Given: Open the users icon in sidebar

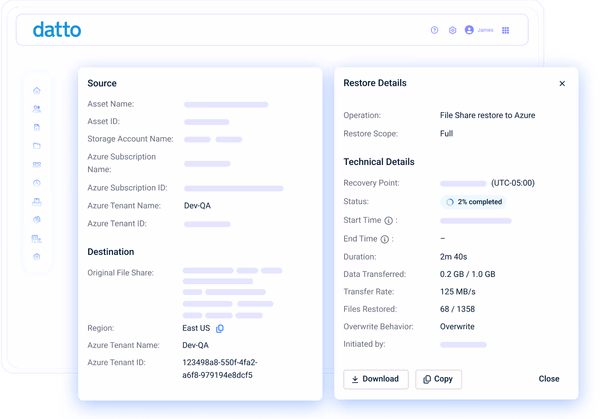Looking at the screenshot, I should click(37, 109).
